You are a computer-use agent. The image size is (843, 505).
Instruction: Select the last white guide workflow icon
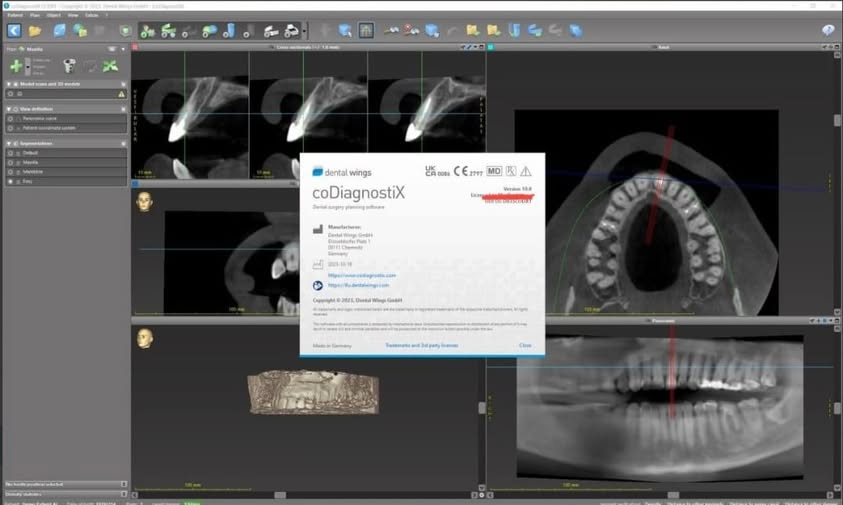point(291,31)
